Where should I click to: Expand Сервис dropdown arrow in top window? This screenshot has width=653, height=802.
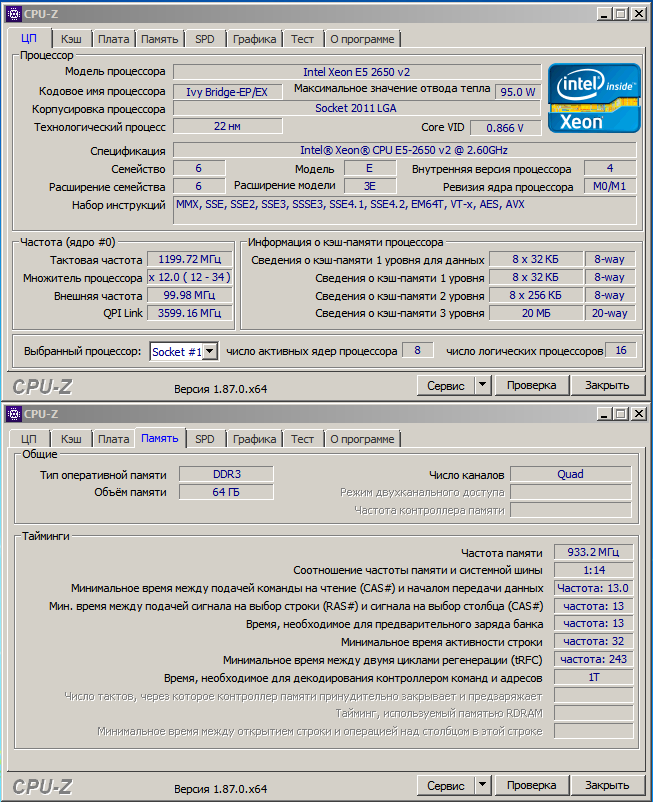(x=483, y=386)
